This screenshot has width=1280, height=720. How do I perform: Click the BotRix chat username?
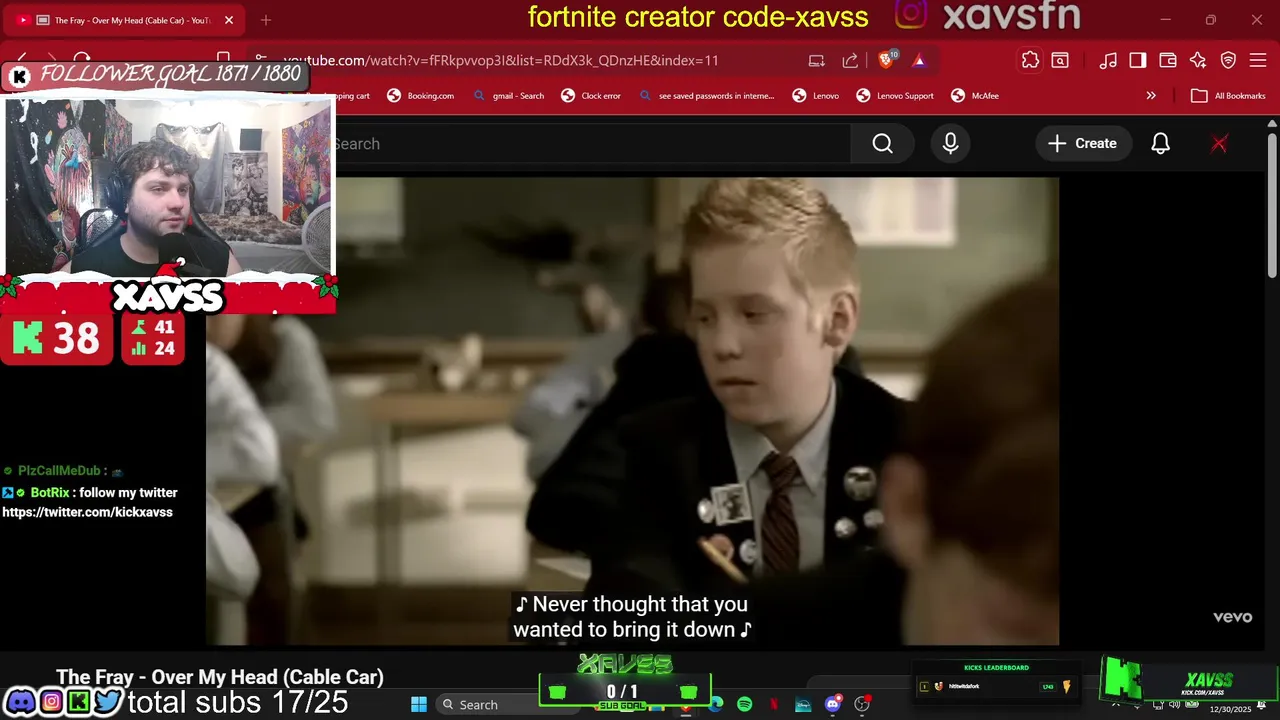click(50, 493)
